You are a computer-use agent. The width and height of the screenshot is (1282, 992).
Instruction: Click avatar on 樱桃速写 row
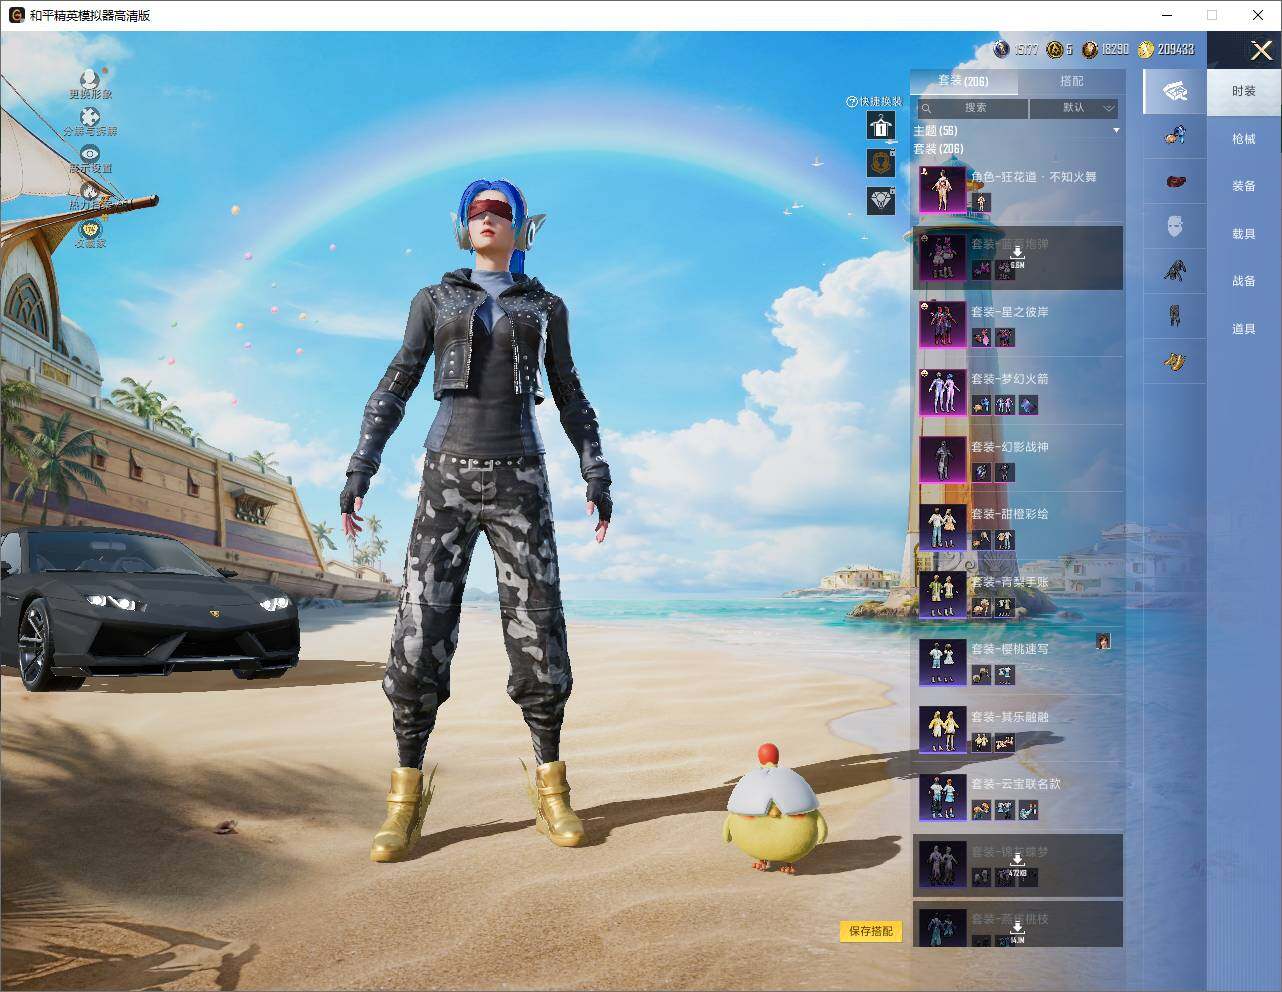[1103, 641]
